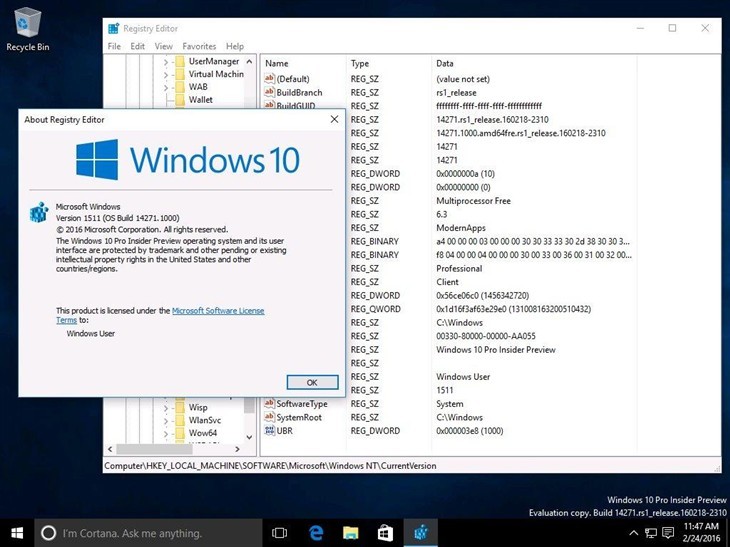
Task: Click the Windows Start button
Action: [x=17, y=533]
